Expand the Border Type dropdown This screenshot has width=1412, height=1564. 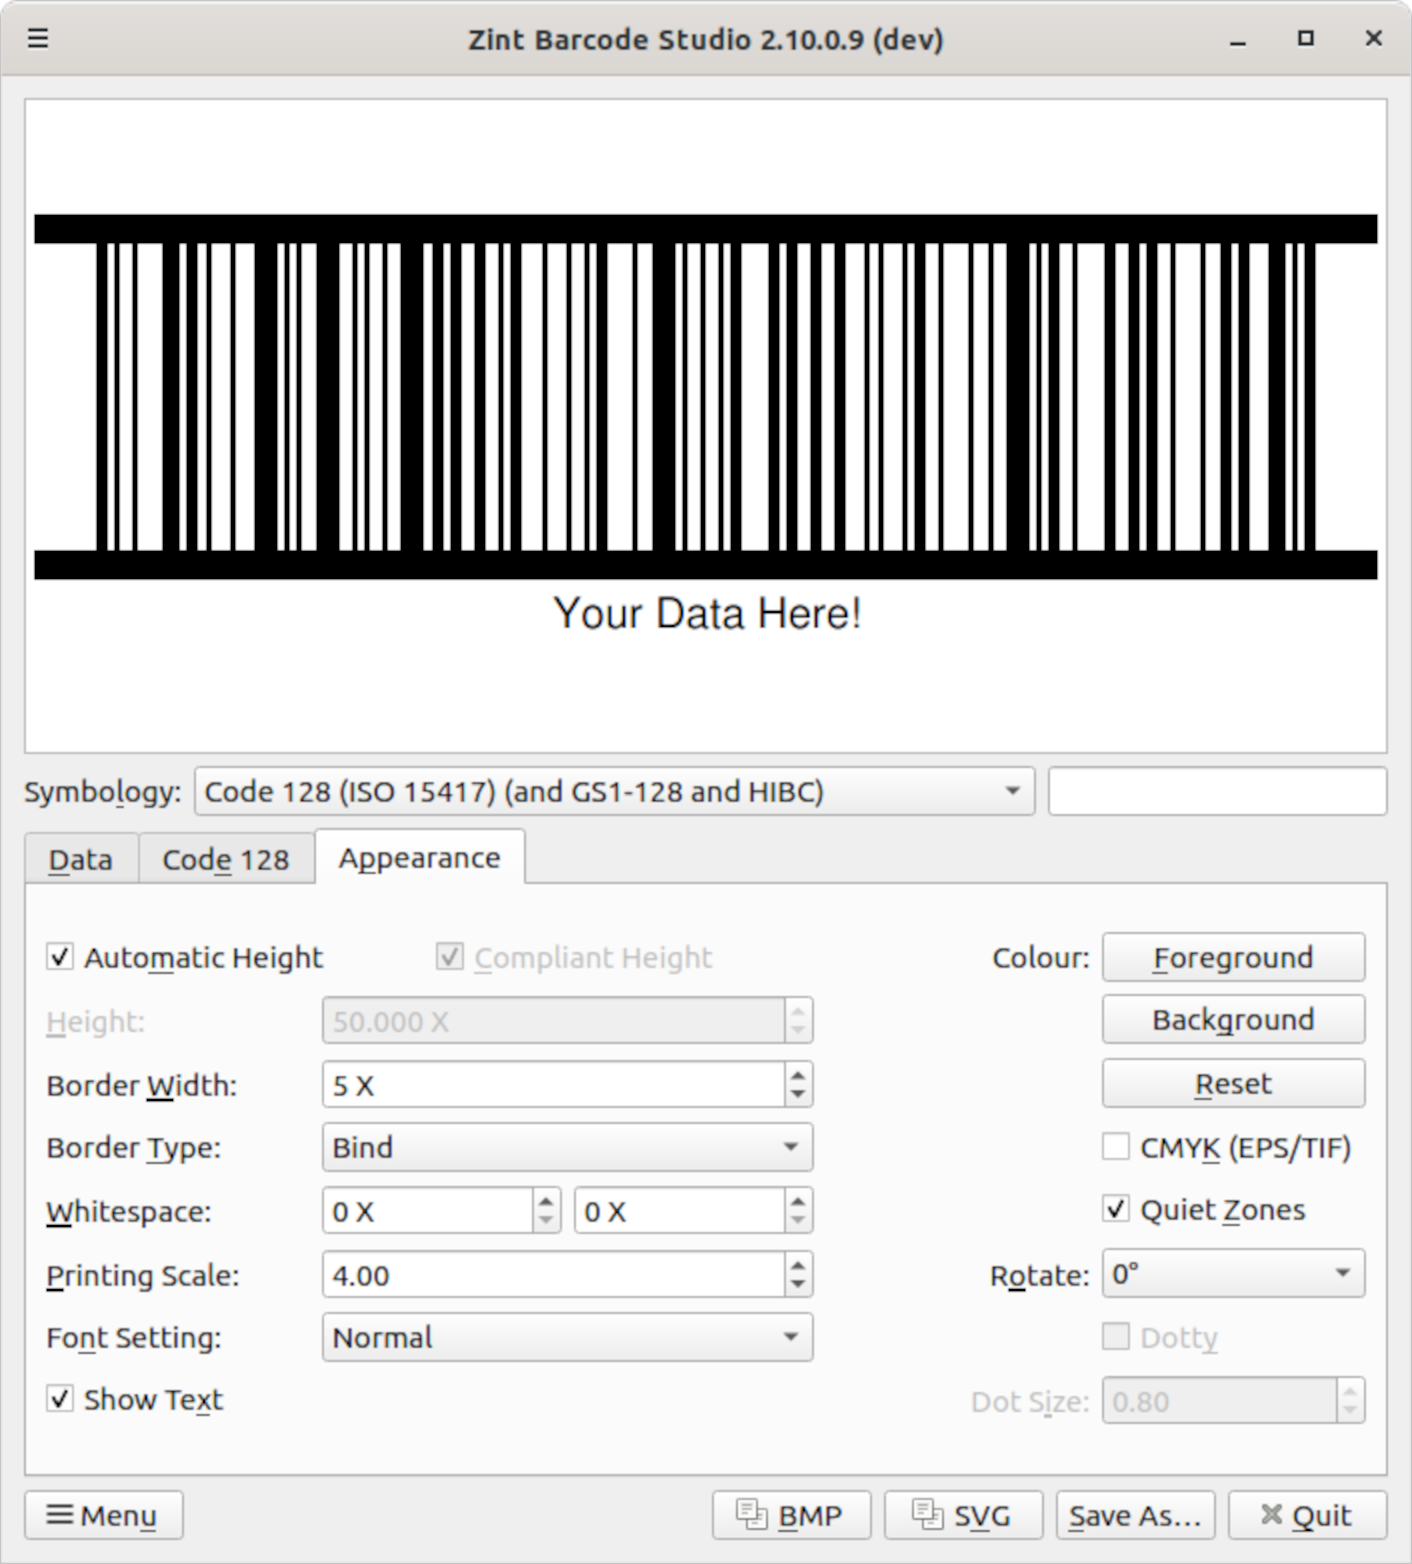567,1147
